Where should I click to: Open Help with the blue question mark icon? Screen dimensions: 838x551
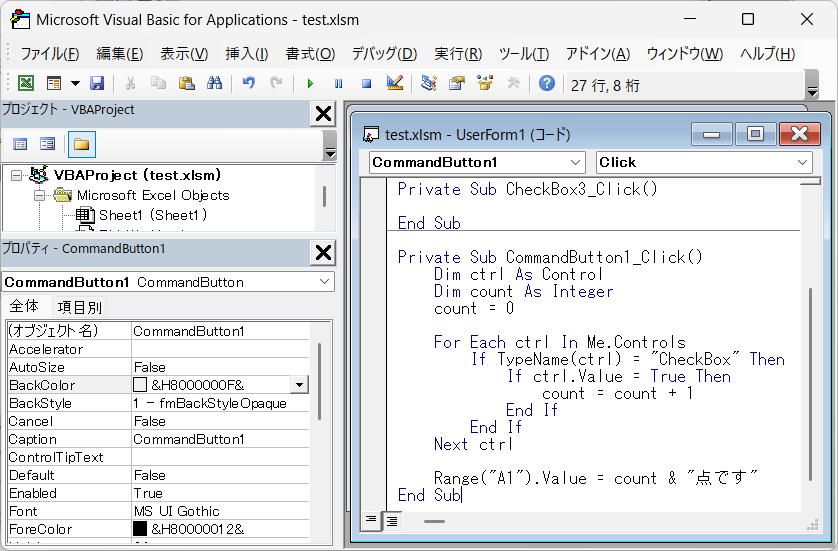(547, 83)
